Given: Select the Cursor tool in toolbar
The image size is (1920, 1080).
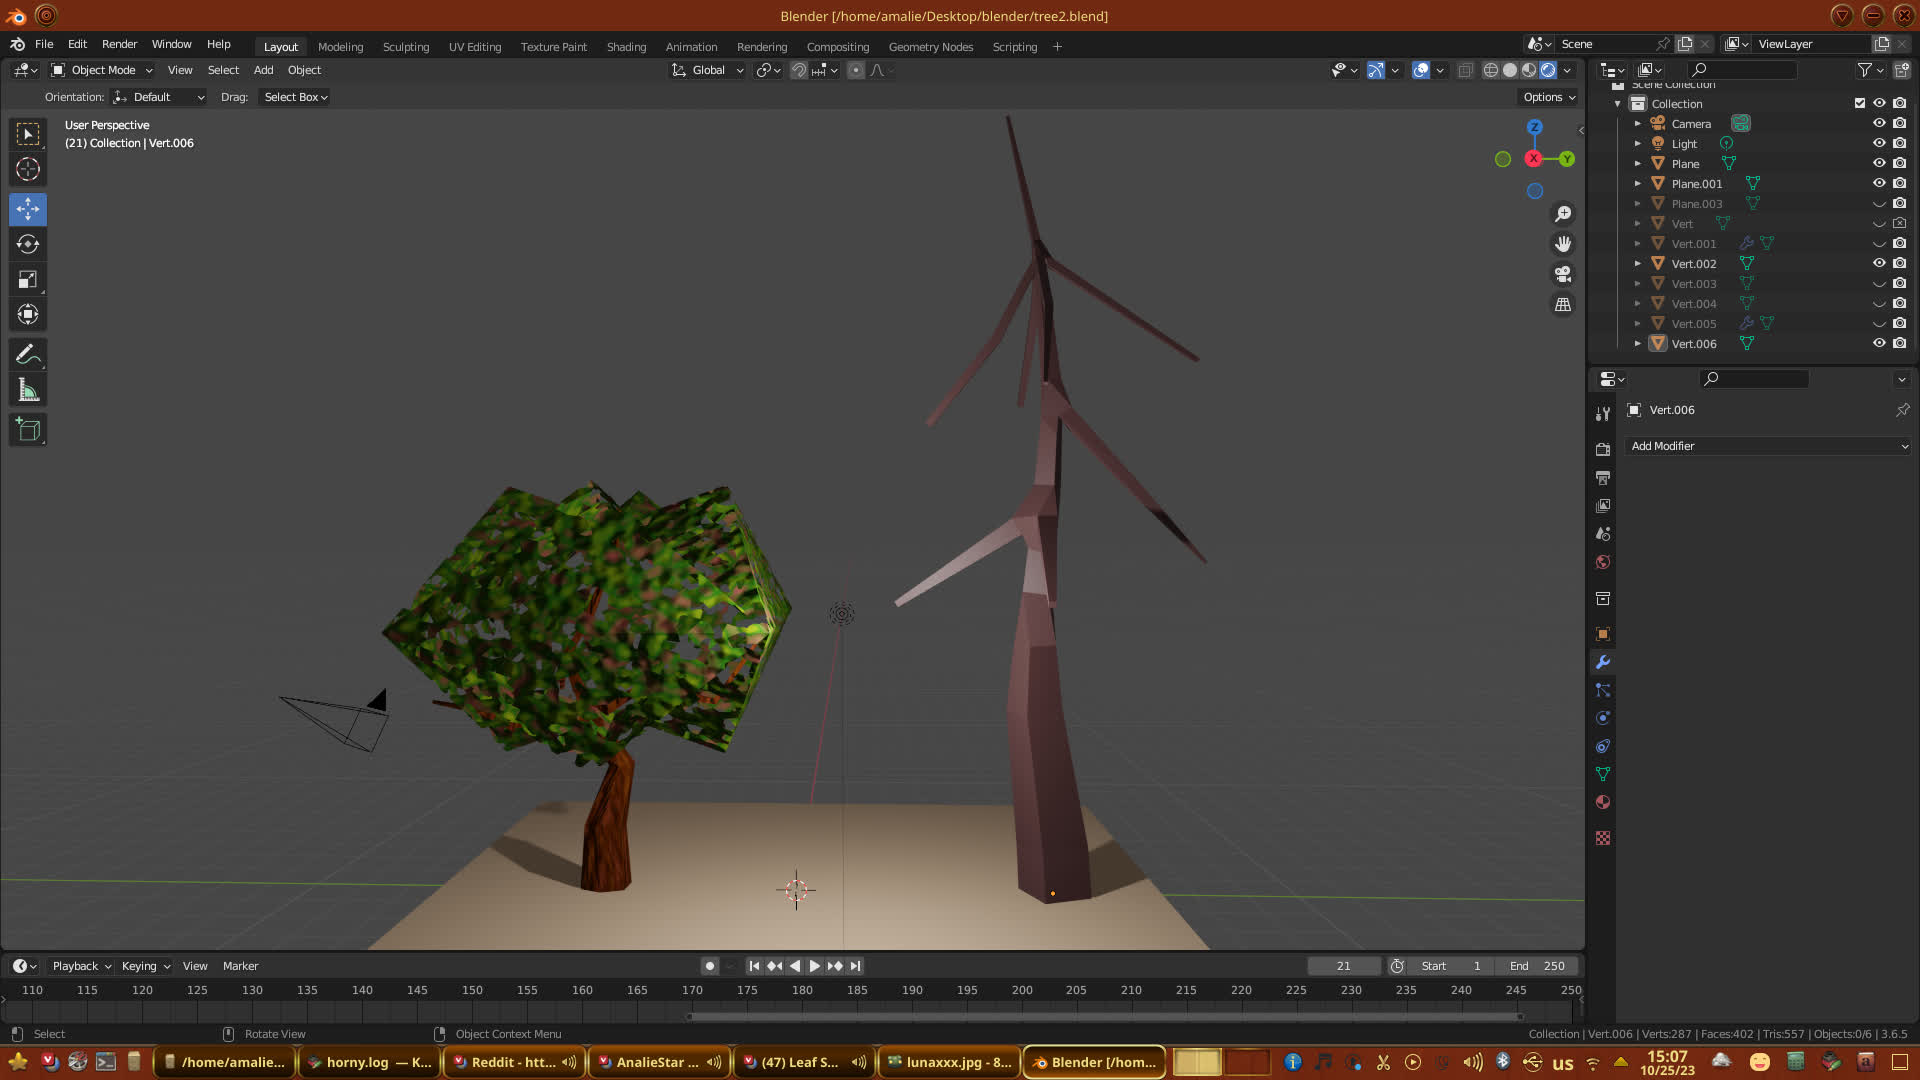Looking at the screenshot, I should click(28, 169).
